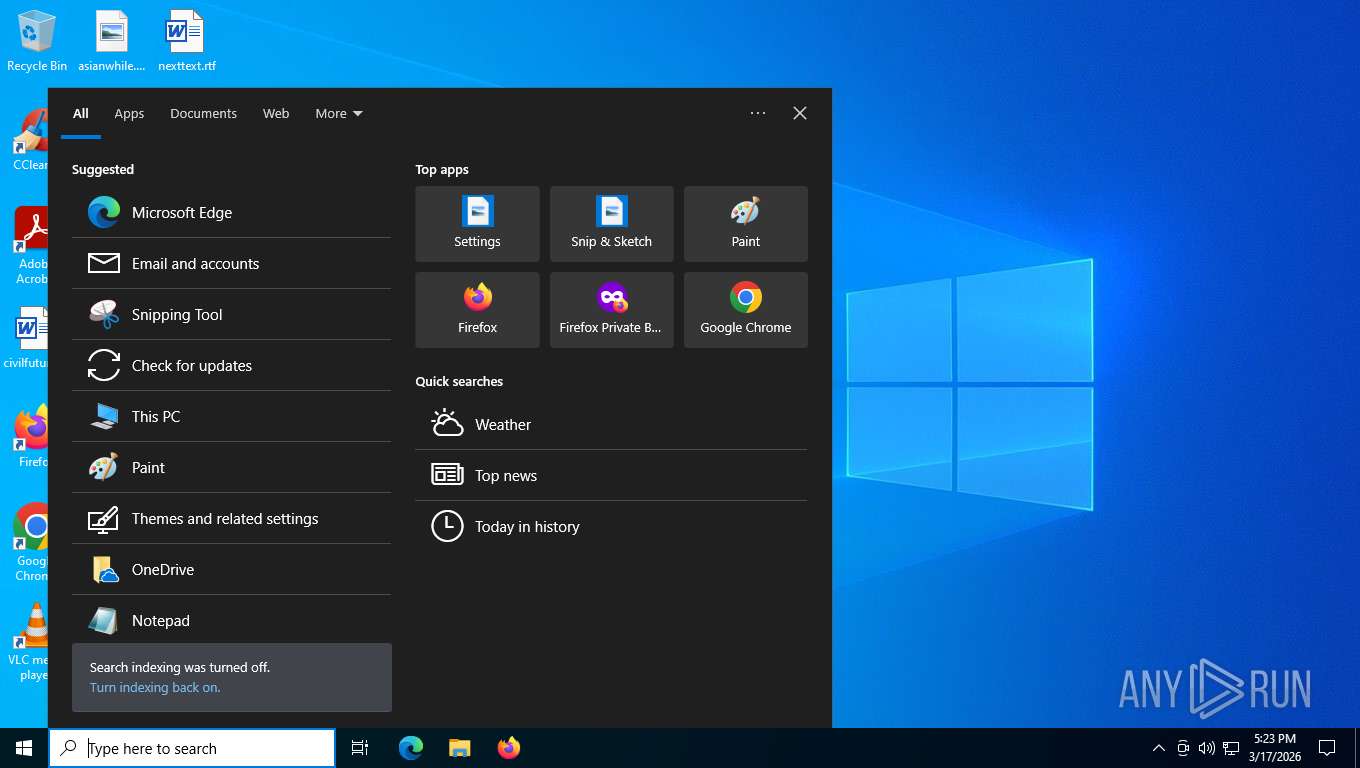Open Edge from the taskbar
Viewport: 1360px width, 768px height.
[411, 748]
